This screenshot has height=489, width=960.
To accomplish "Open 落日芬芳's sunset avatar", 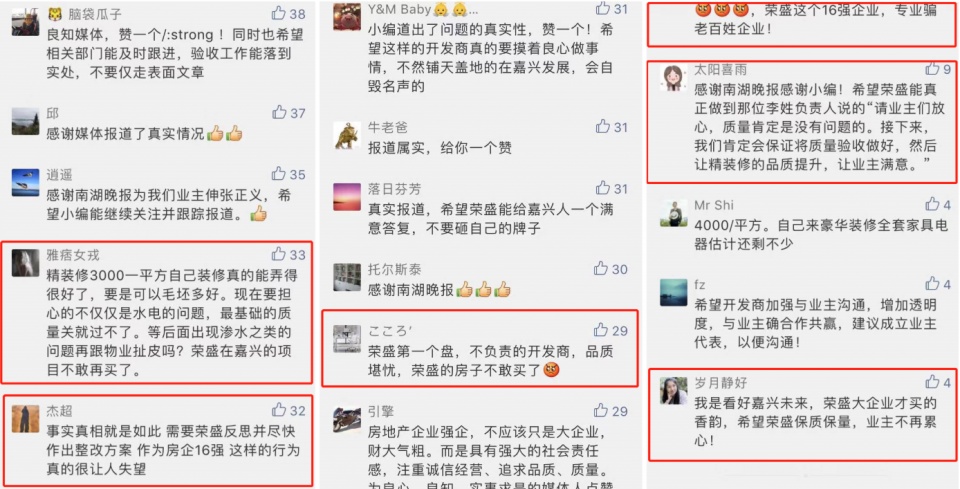I will click(347, 196).
